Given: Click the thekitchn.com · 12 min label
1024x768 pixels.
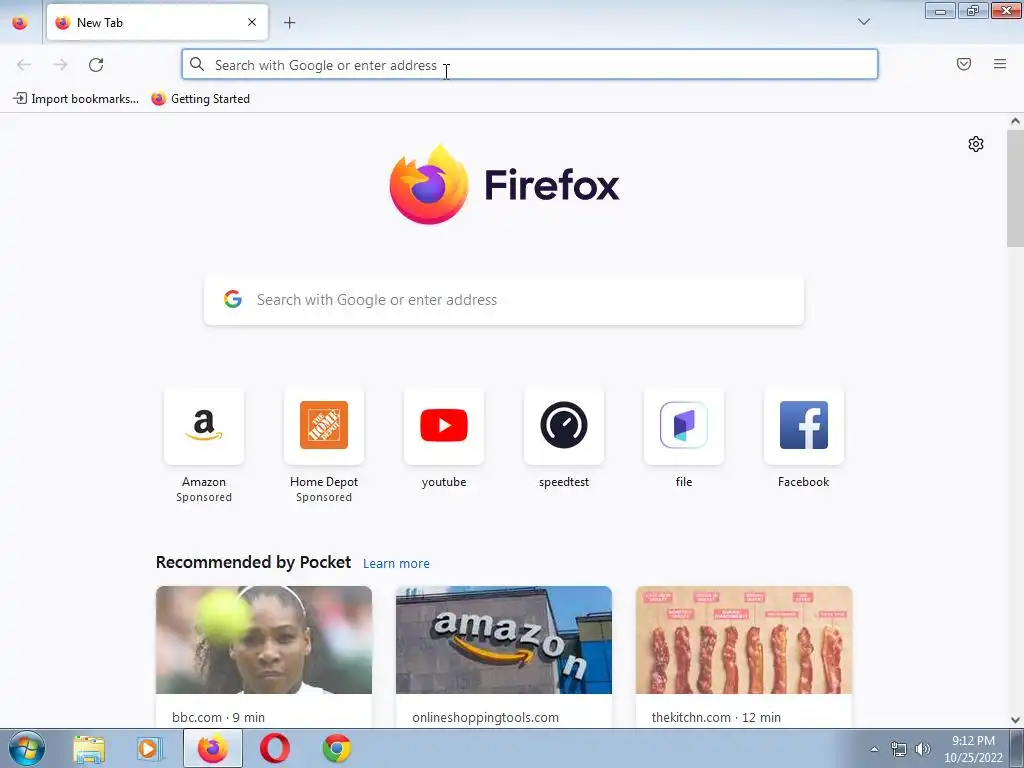Looking at the screenshot, I should point(716,717).
